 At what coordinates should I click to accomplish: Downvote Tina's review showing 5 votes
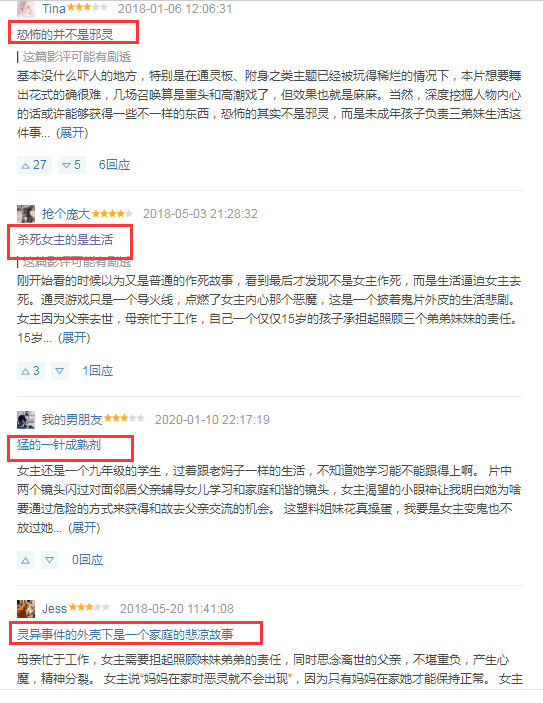pyautogui.click(x=72, y=165)
